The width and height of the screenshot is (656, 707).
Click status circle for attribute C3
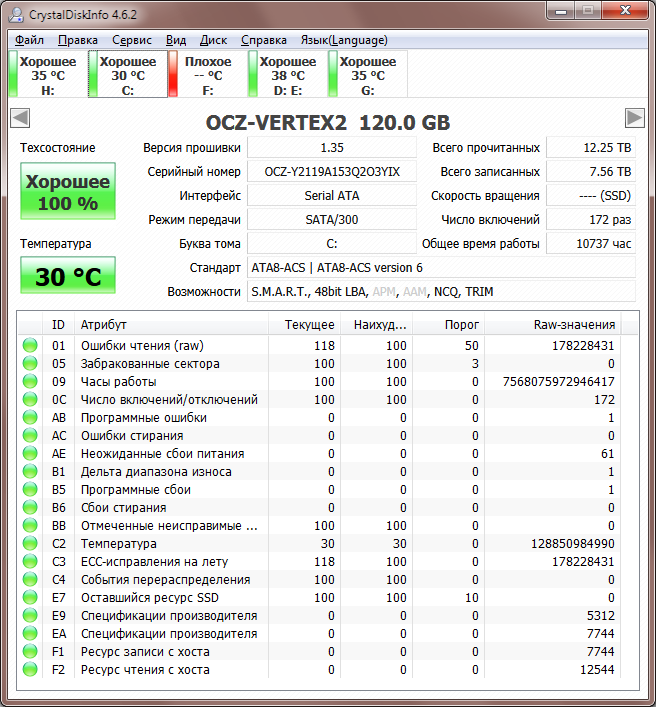tap(30, 561)
